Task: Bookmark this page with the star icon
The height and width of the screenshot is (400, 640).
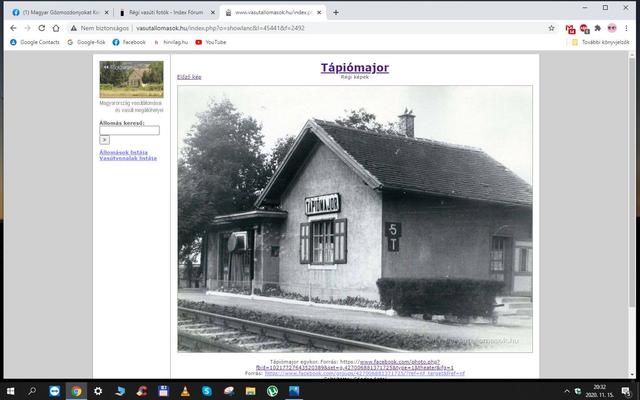Action: coord(551,28)
